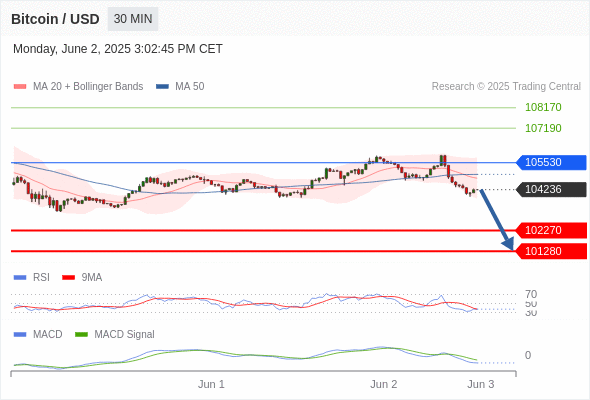Click the Jun 3 date axis label
The height and width of the screenshot is (400, 590).
tap(481, 384)
